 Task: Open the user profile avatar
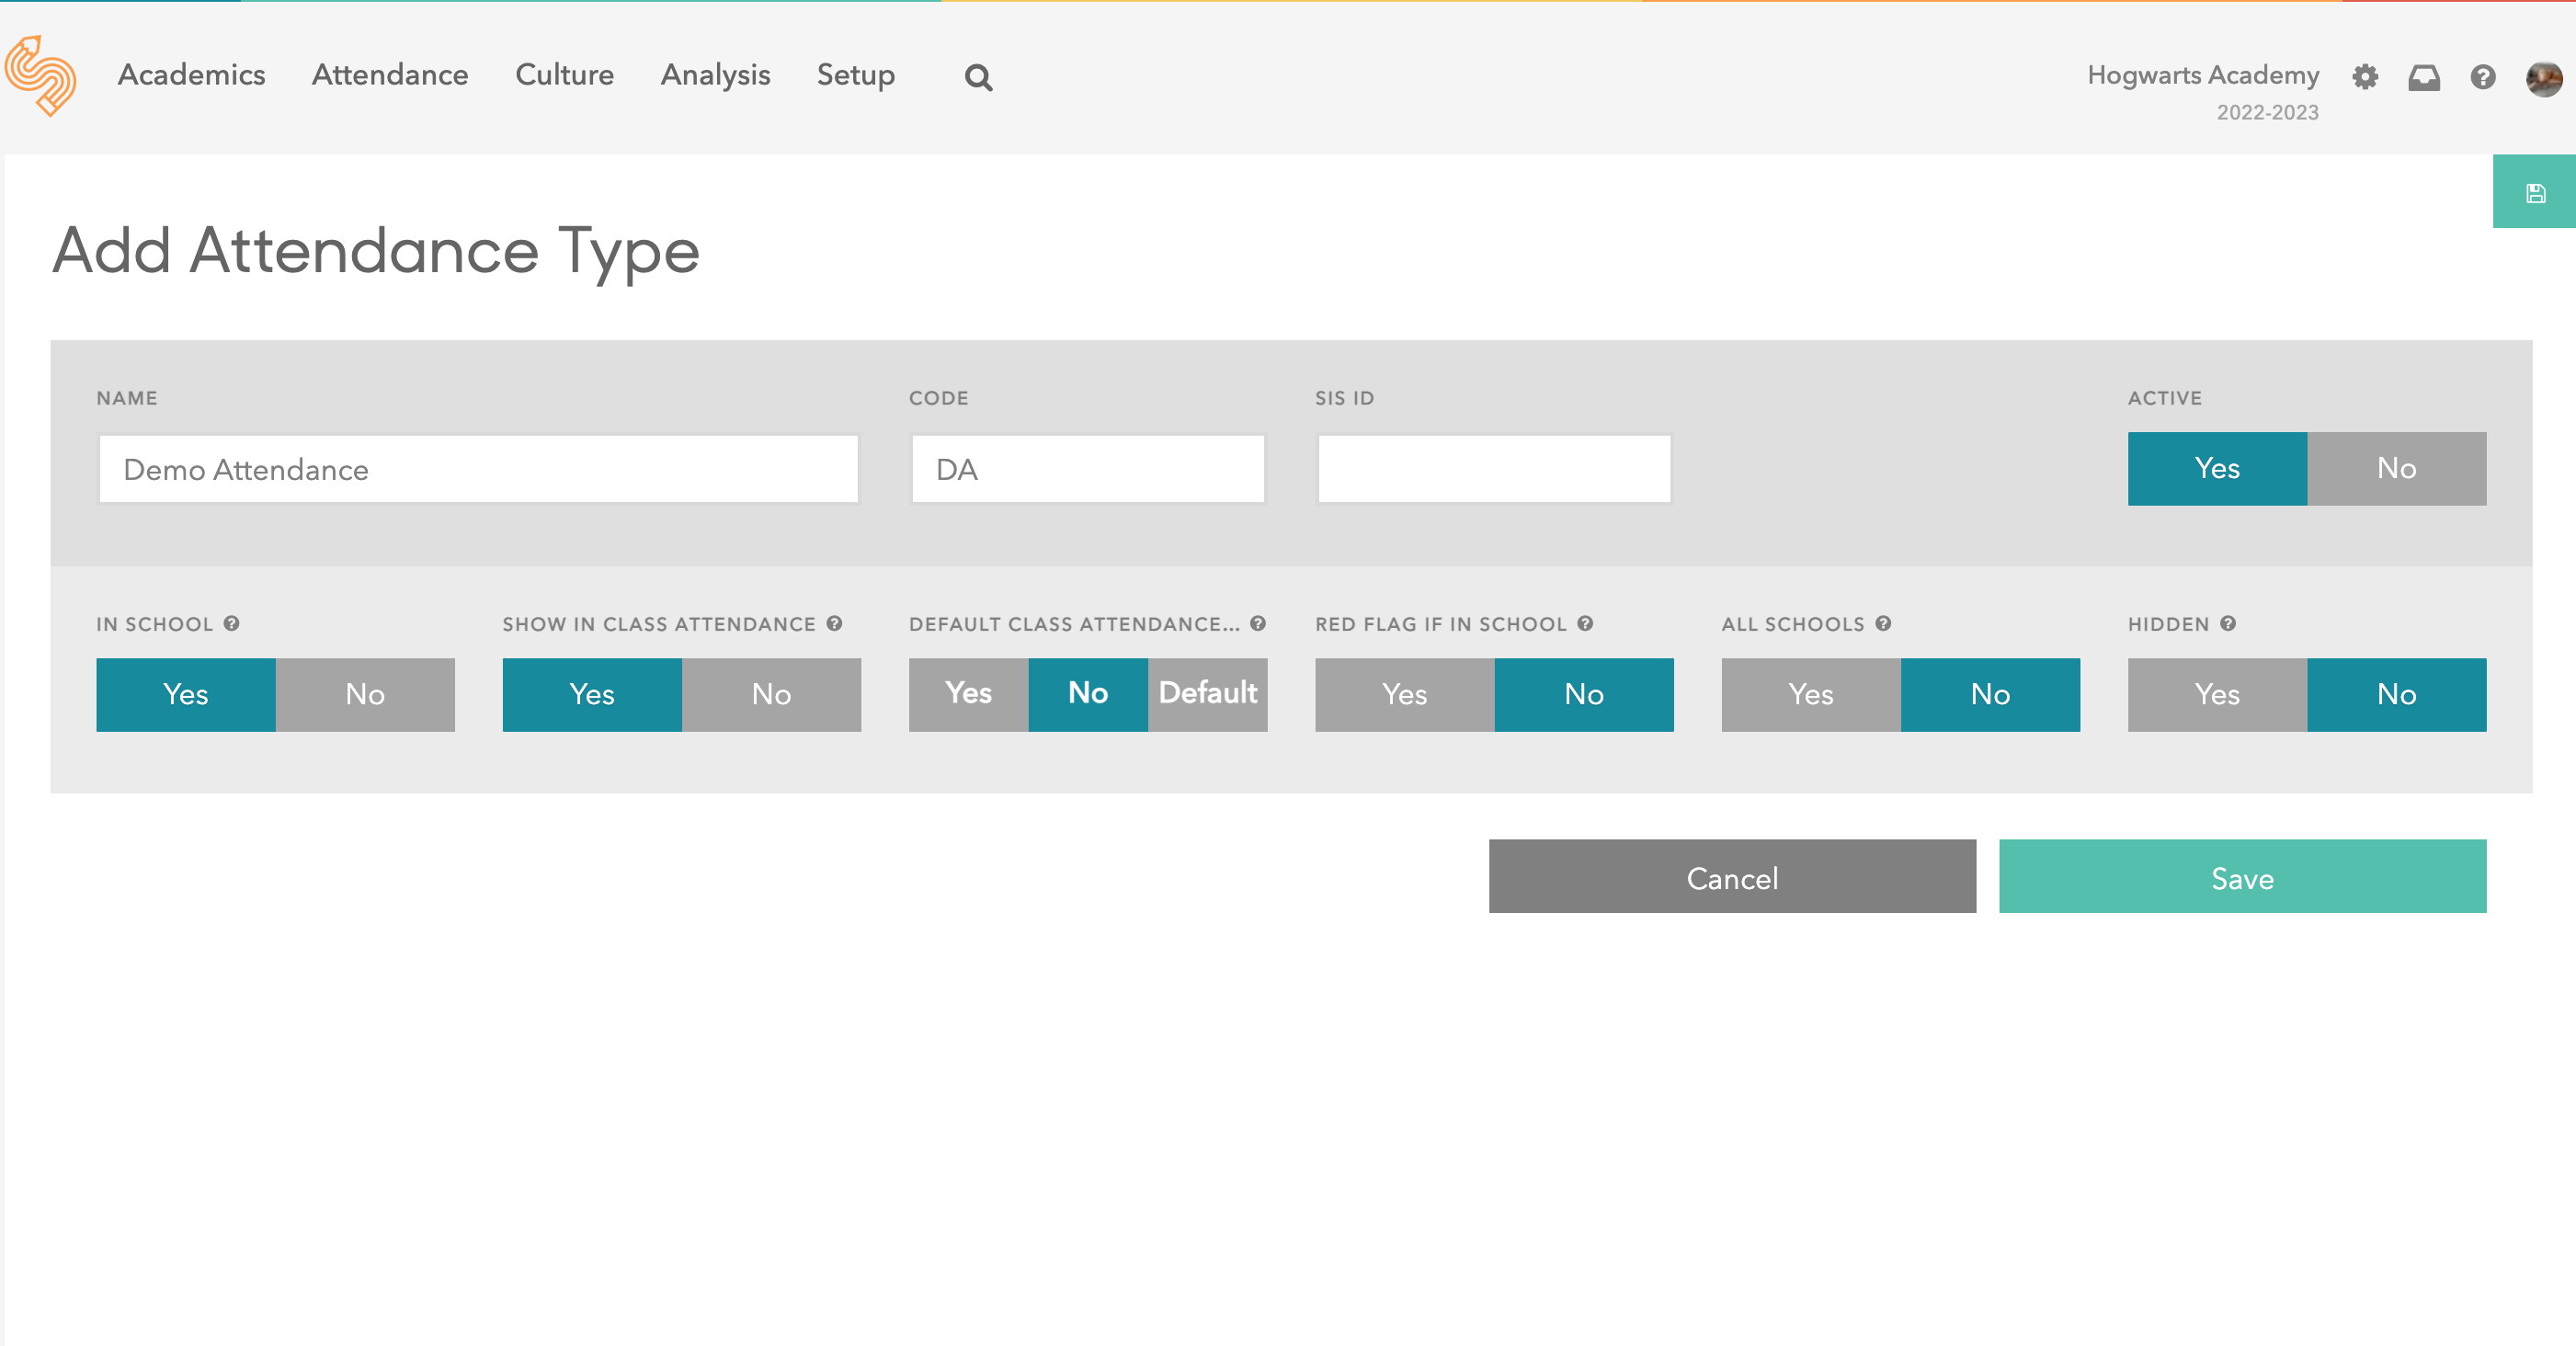tap(2543, 78)
